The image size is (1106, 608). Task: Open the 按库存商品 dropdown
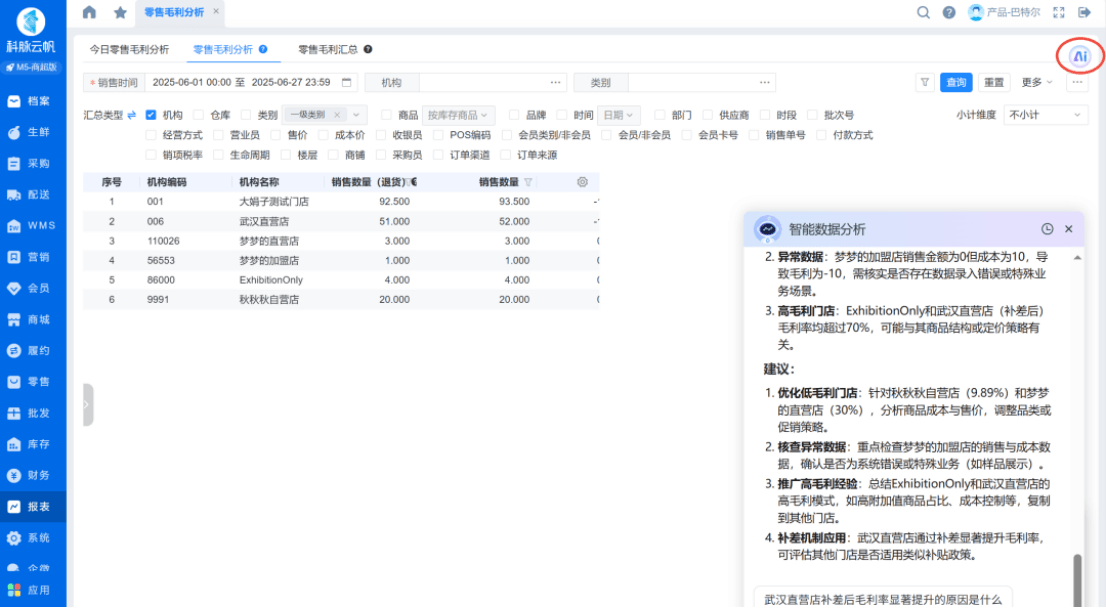pyautogui.click(x=458, y=115)
